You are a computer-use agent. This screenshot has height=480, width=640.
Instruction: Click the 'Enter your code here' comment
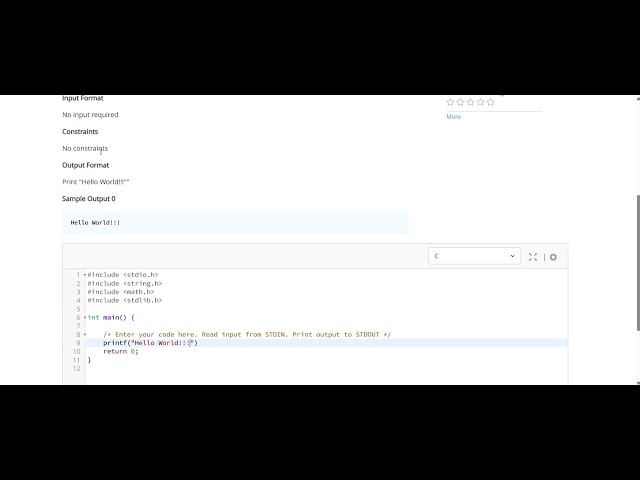tap(247, 334)
